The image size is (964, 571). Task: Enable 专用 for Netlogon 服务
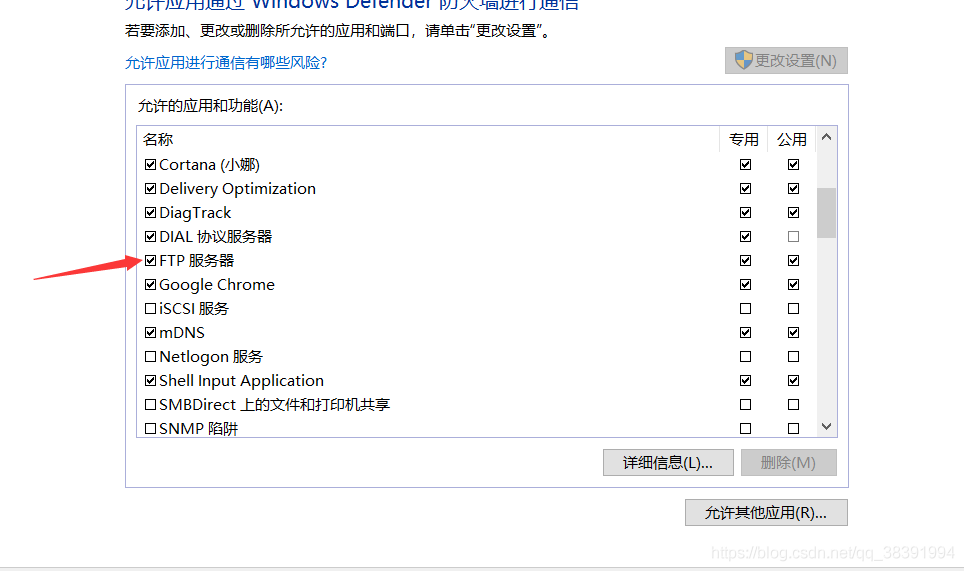coord(745,357)
